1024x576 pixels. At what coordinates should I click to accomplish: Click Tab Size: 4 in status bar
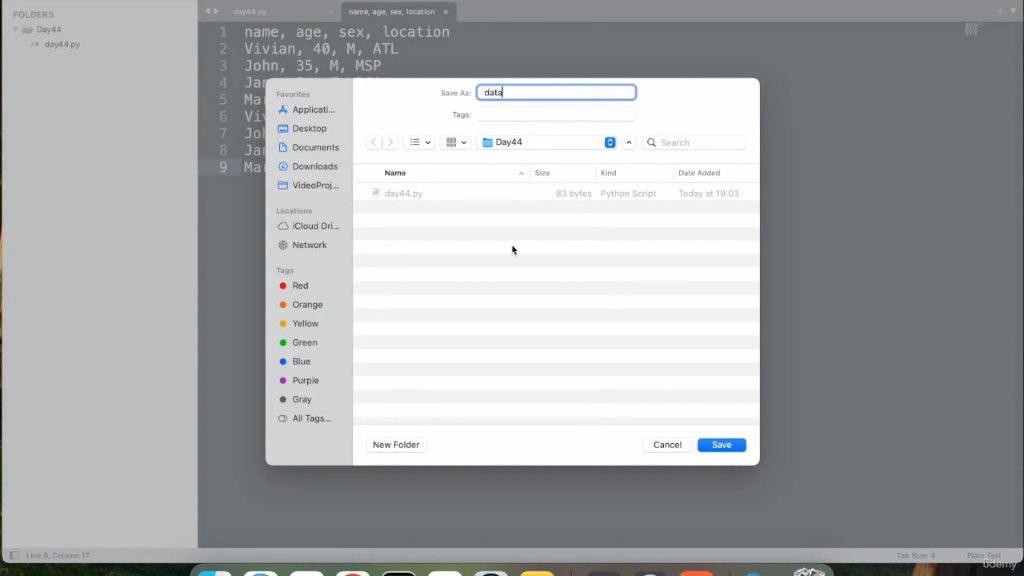pyautogui.click(x=916, y=556)
